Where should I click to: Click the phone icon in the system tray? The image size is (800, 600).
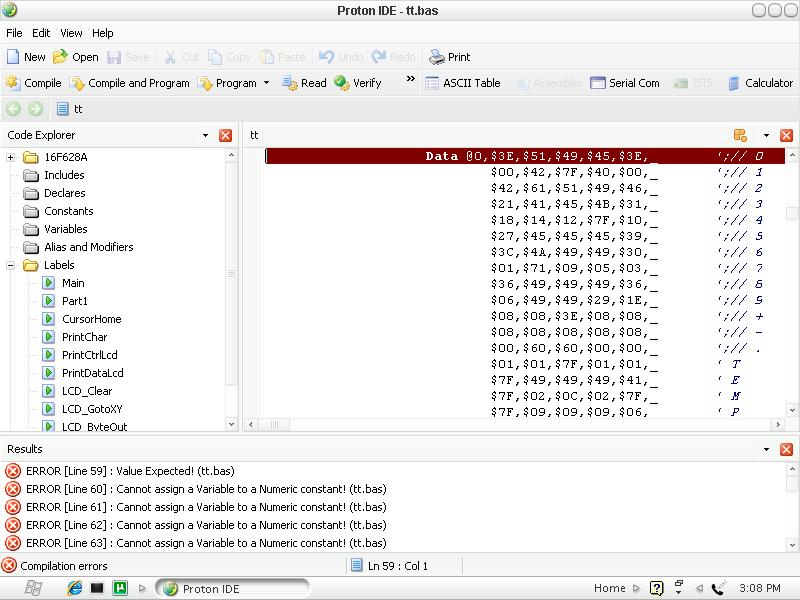[x=719, y=588]
